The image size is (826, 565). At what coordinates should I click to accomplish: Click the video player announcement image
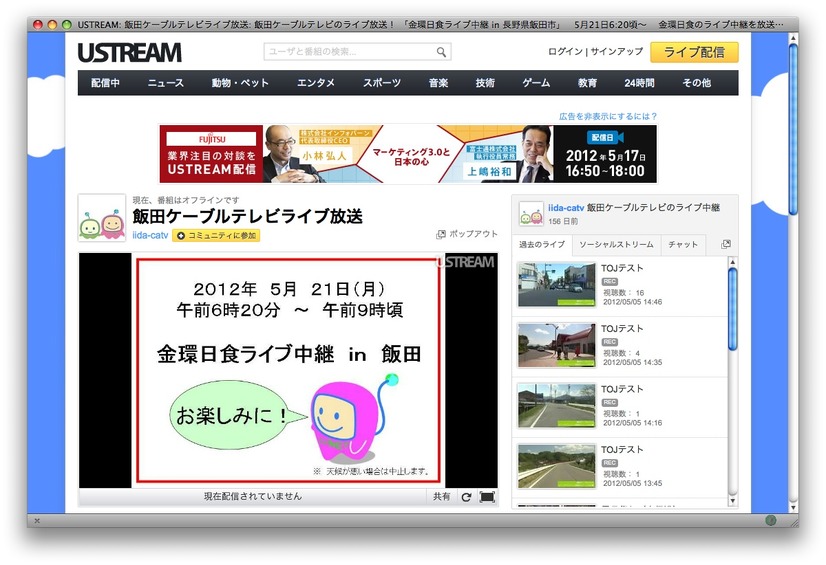pos(288,370)
